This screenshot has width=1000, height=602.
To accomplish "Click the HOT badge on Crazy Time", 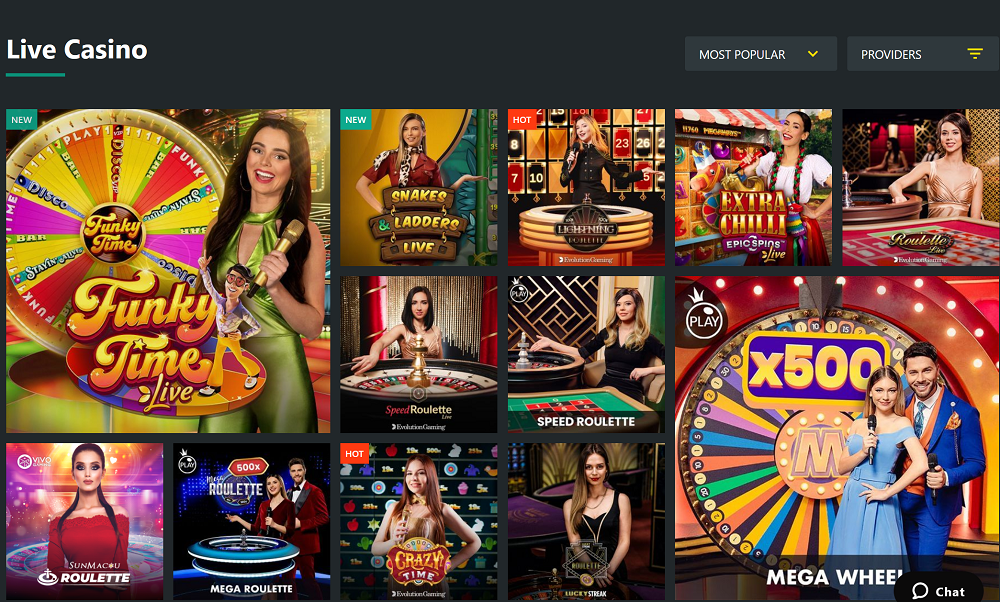I will (x=355, y=453).
